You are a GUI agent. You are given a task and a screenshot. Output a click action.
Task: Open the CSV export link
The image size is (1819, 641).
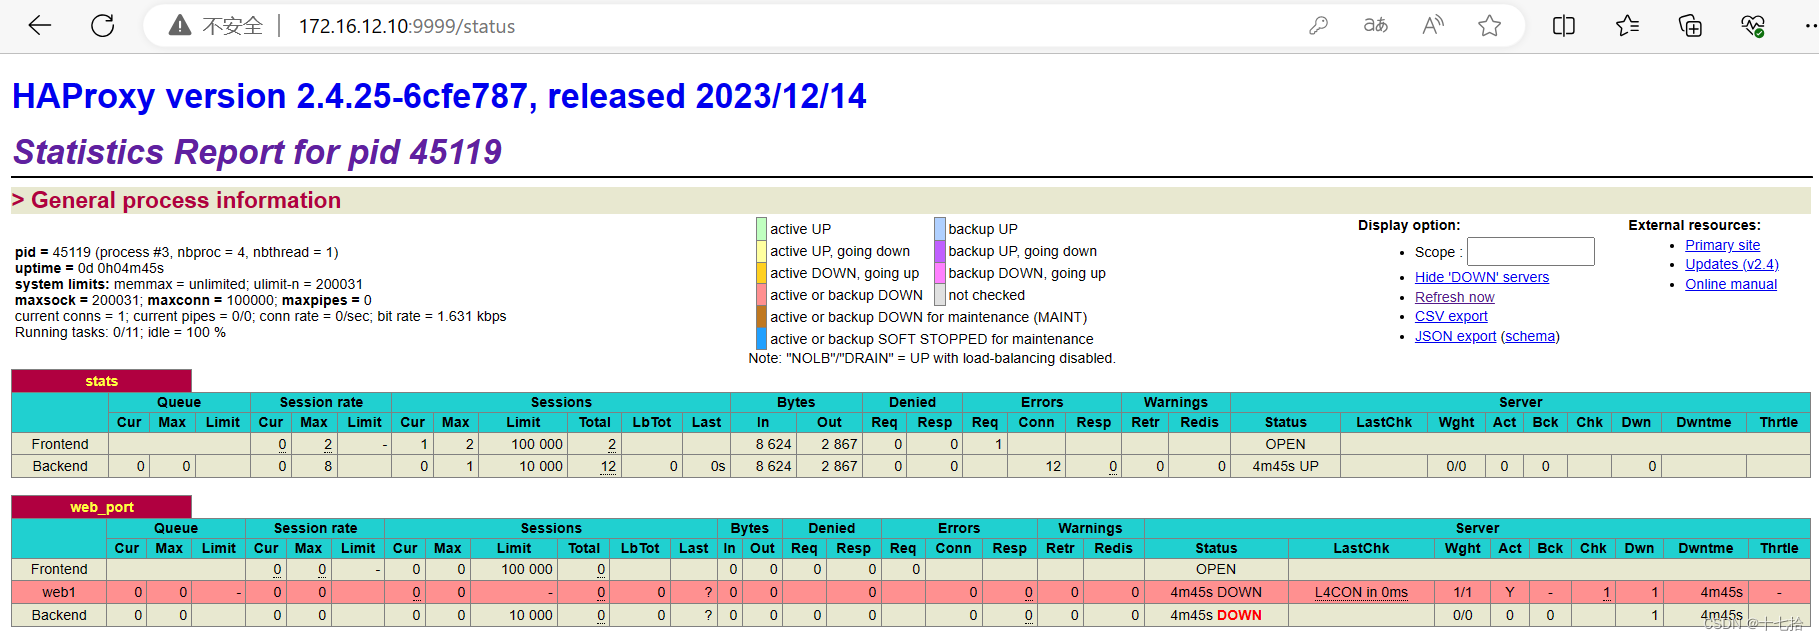click(x=1451, y=316)
